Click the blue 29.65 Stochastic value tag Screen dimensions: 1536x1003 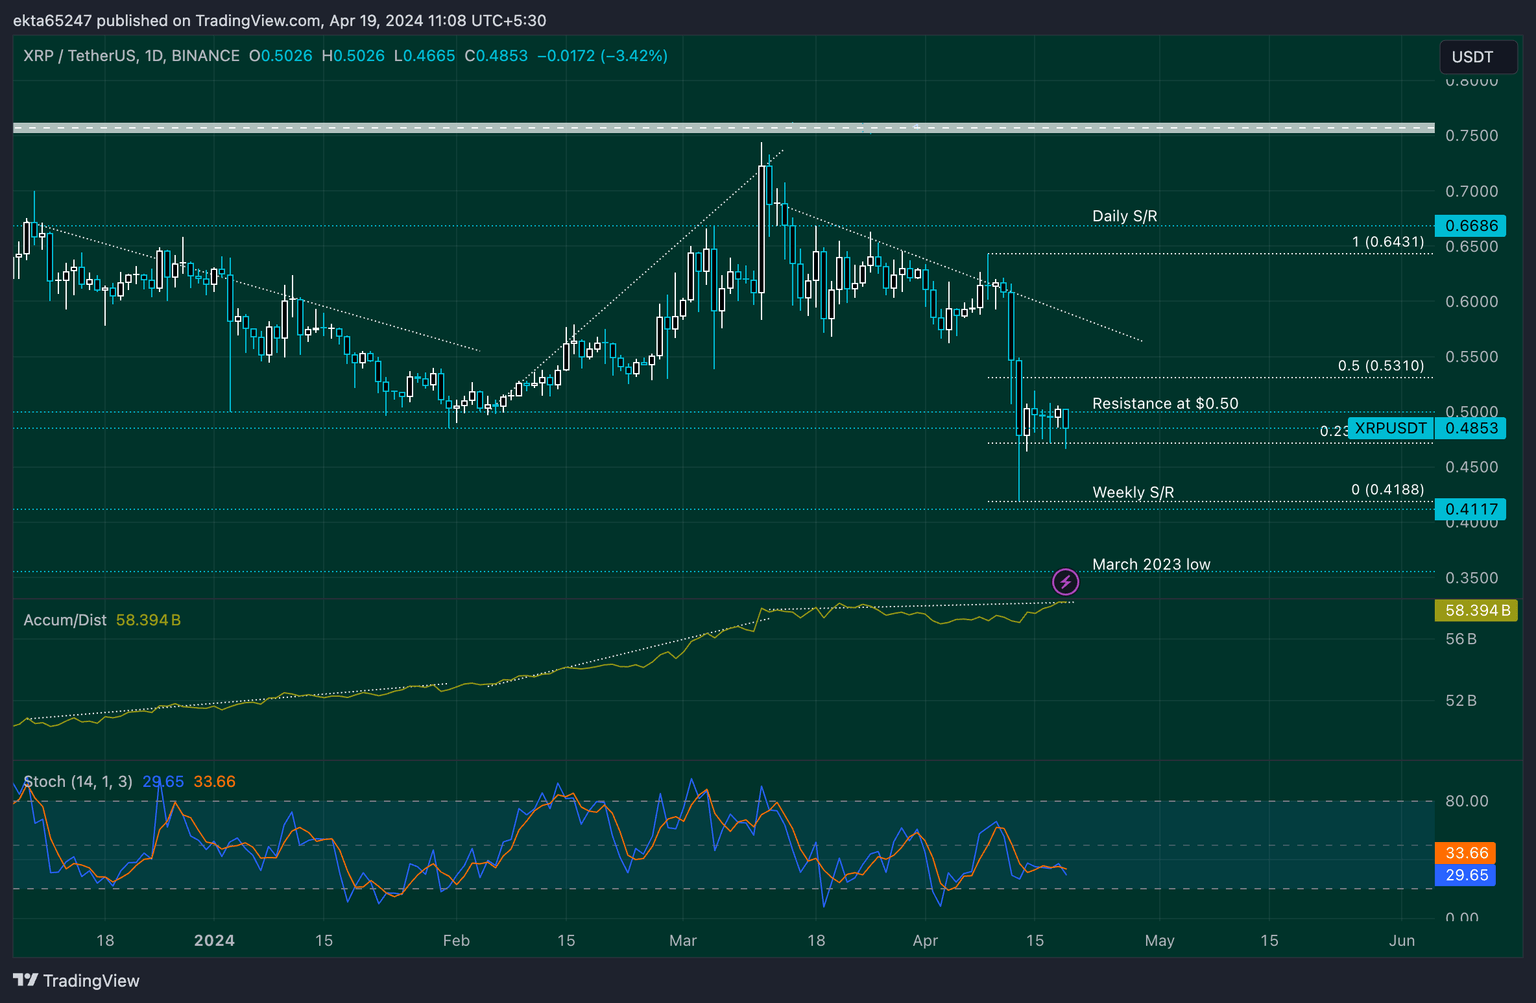point(1464,875)
